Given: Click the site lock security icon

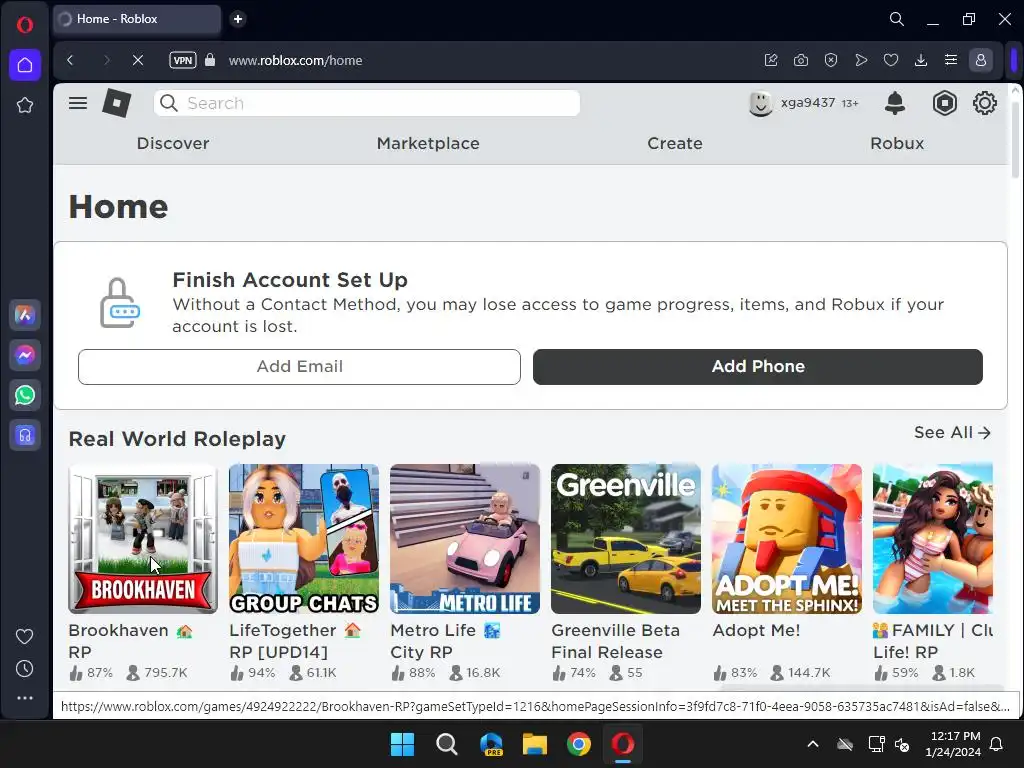Looking at the screenshot, I should [210, 60].
